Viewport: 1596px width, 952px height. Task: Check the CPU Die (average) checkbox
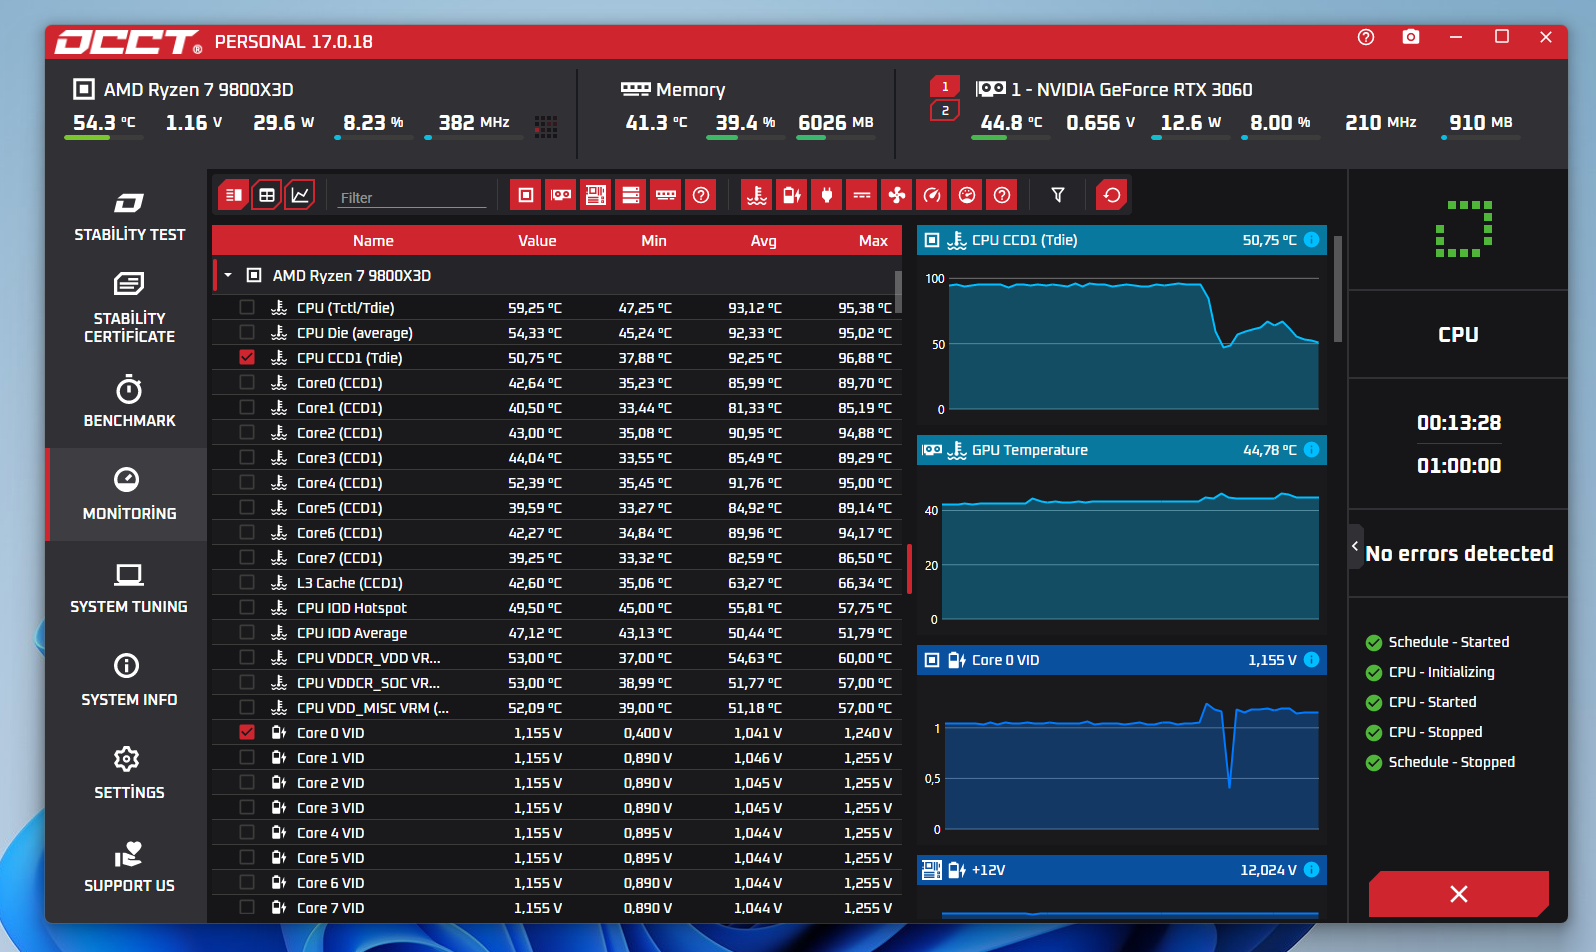(x=247, y=332)
